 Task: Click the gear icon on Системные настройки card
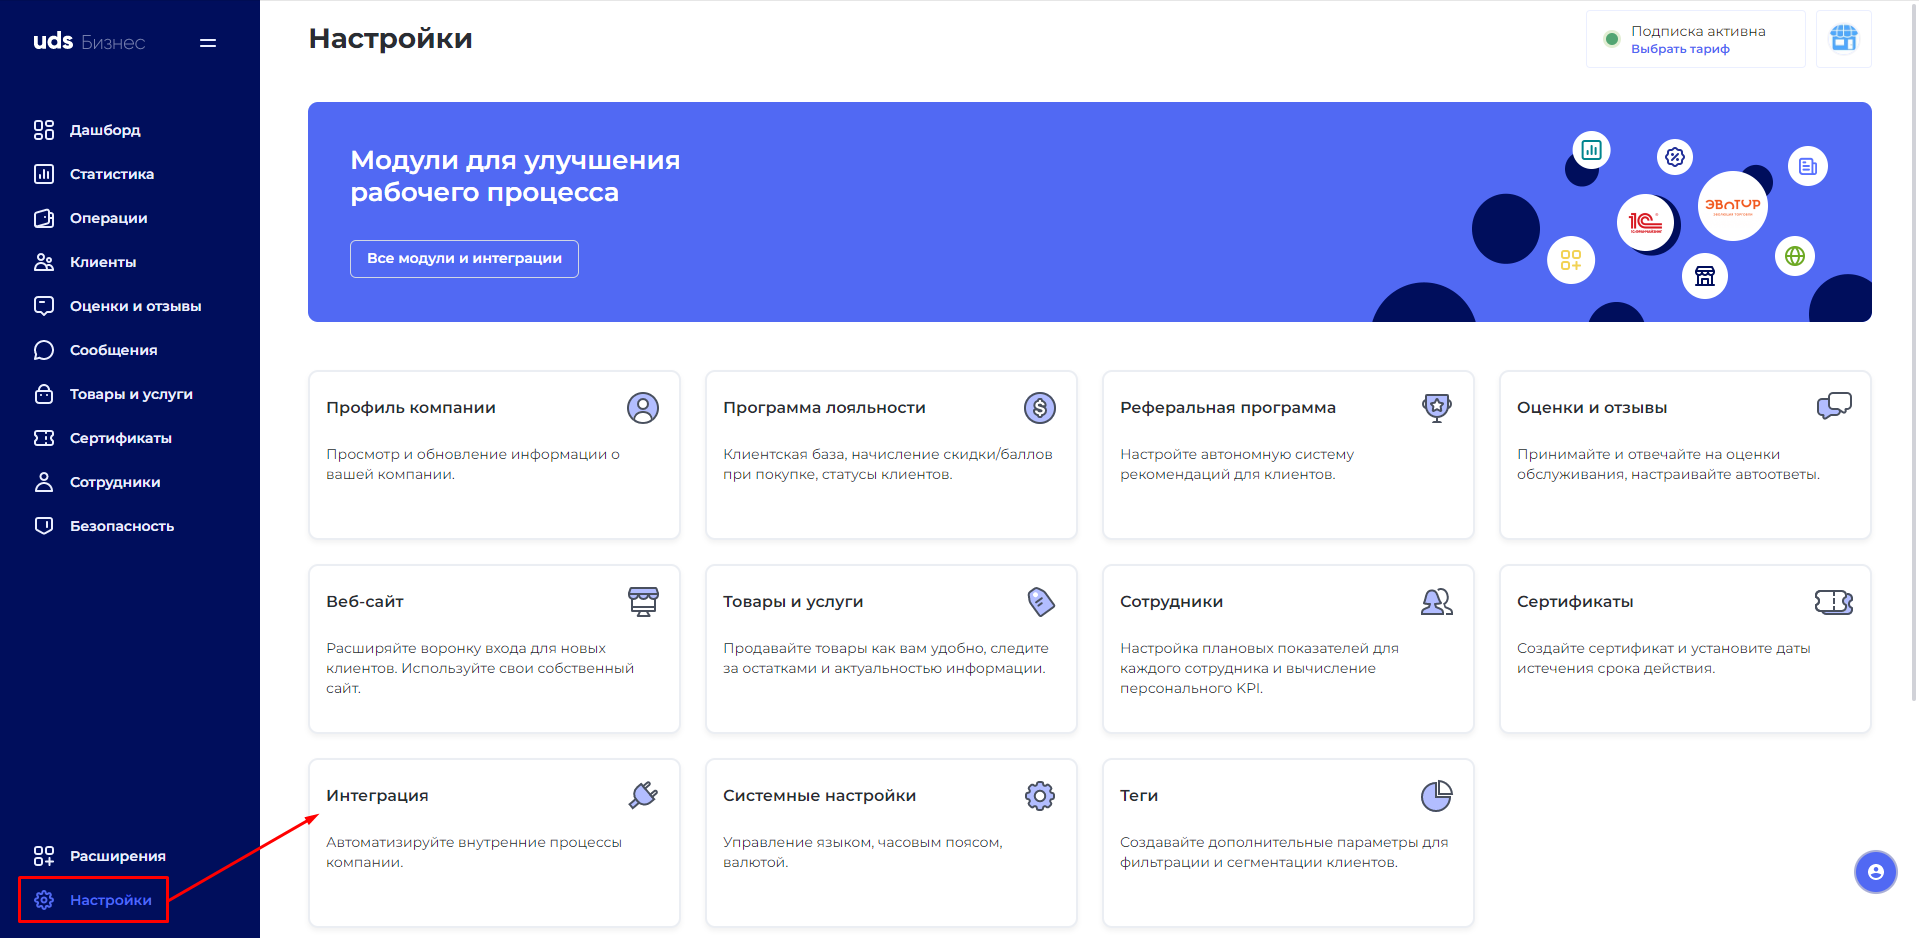[1040, 796]
